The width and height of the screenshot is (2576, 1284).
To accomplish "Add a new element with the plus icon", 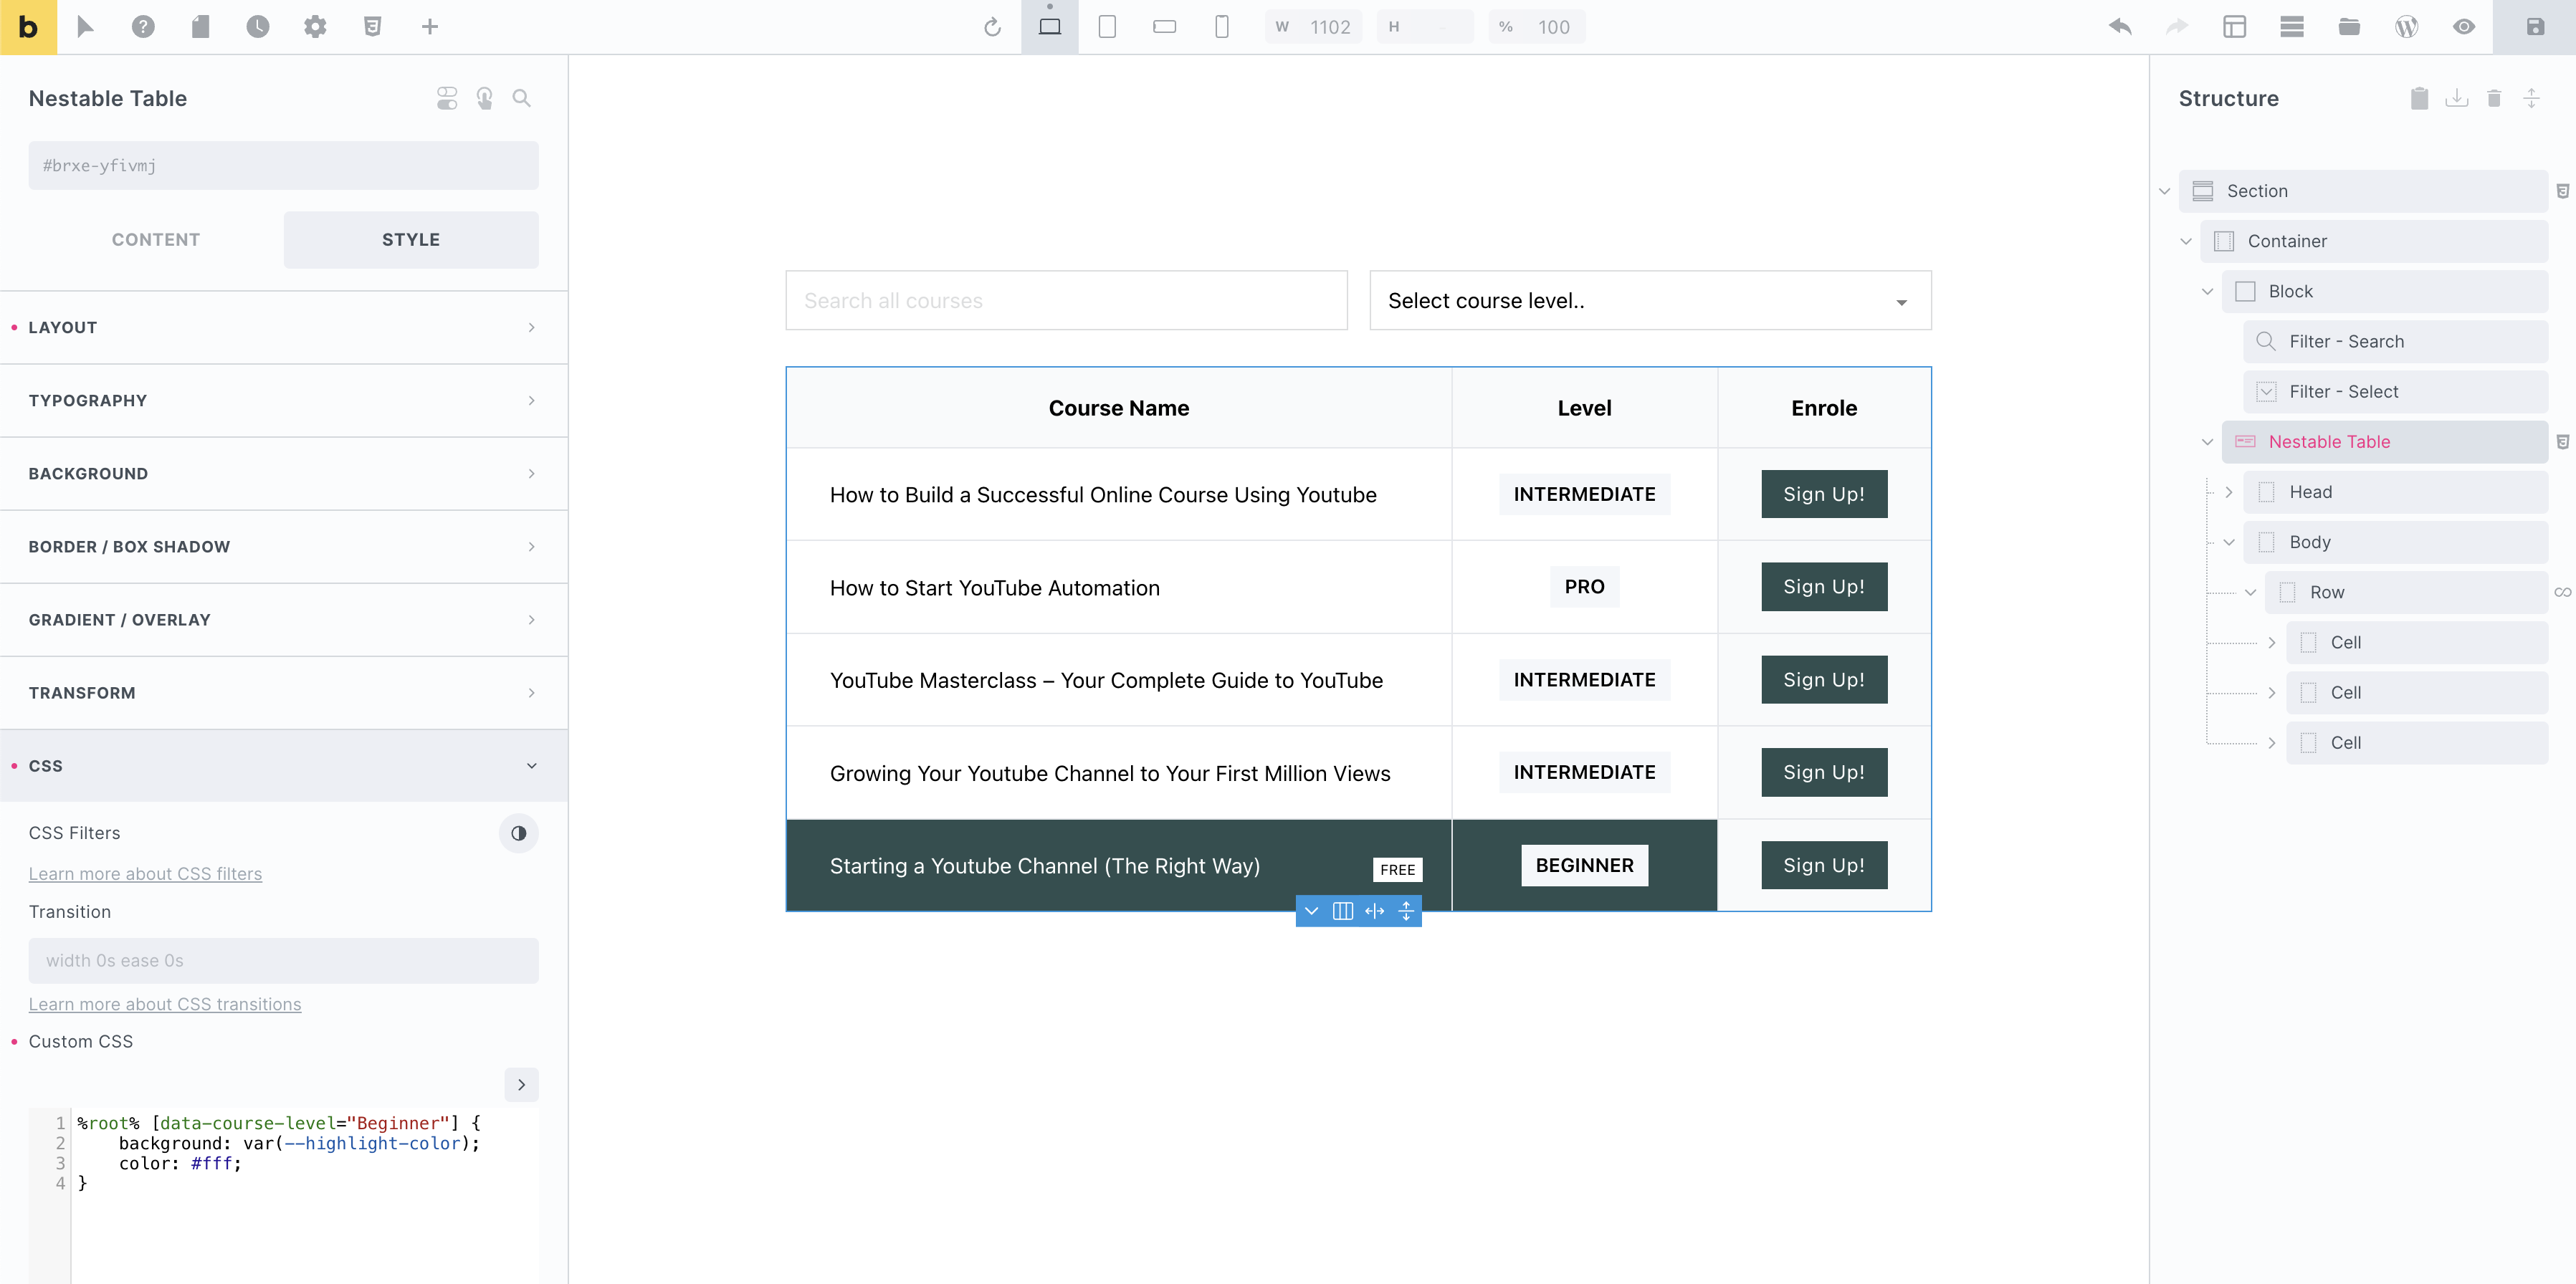I will click(x=431, y=27).
